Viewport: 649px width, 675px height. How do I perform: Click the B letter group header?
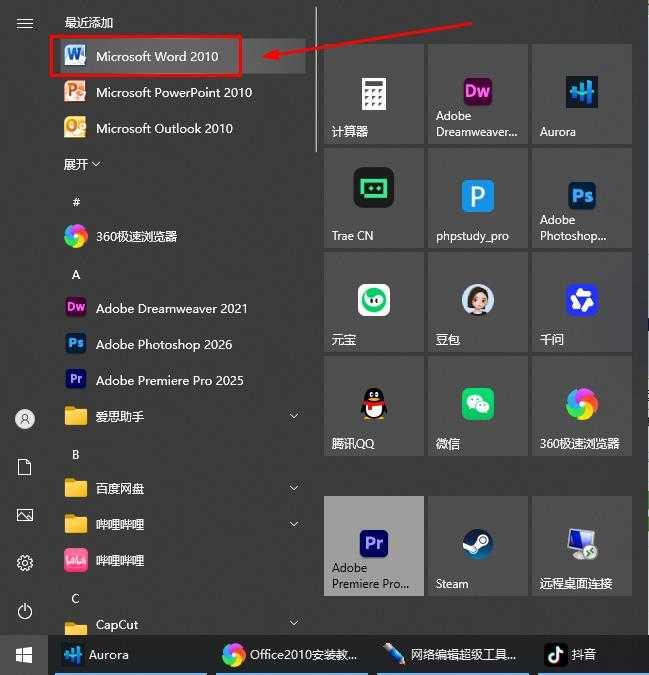(75, 455)
